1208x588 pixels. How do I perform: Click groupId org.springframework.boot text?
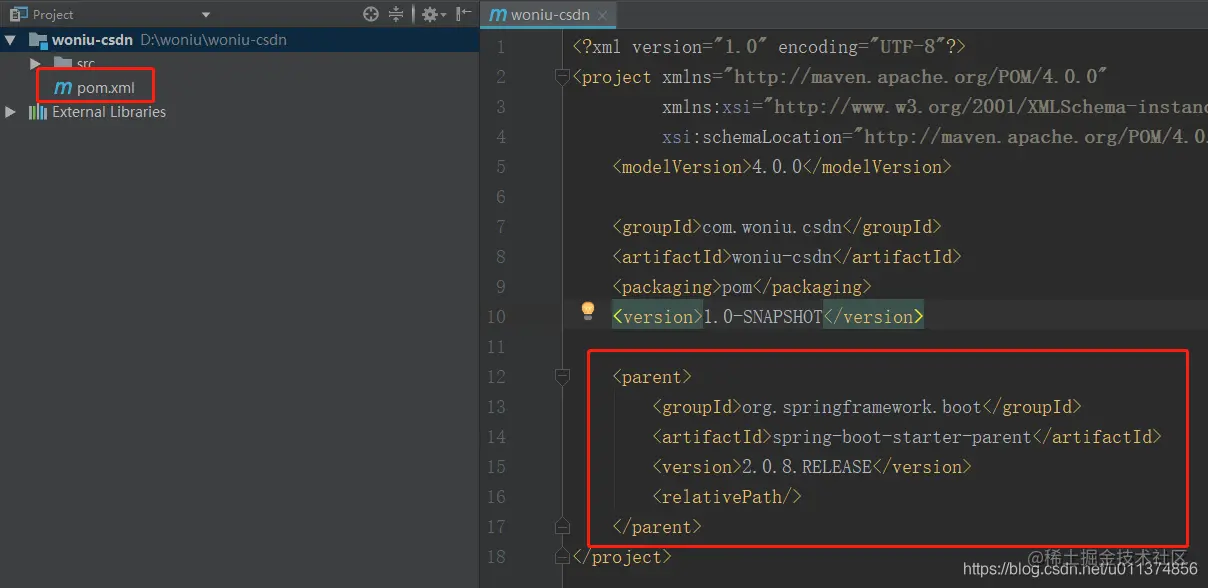[x=862, y=407]
